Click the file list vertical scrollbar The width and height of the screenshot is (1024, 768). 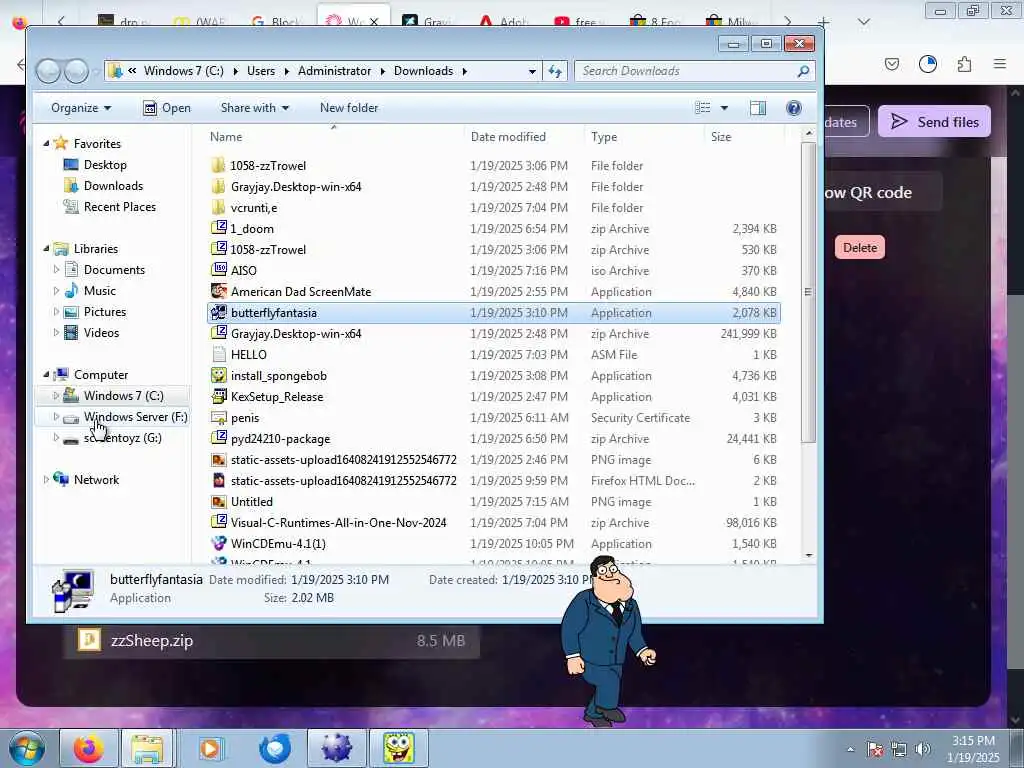pyautogui.click(x=808, y=292)
